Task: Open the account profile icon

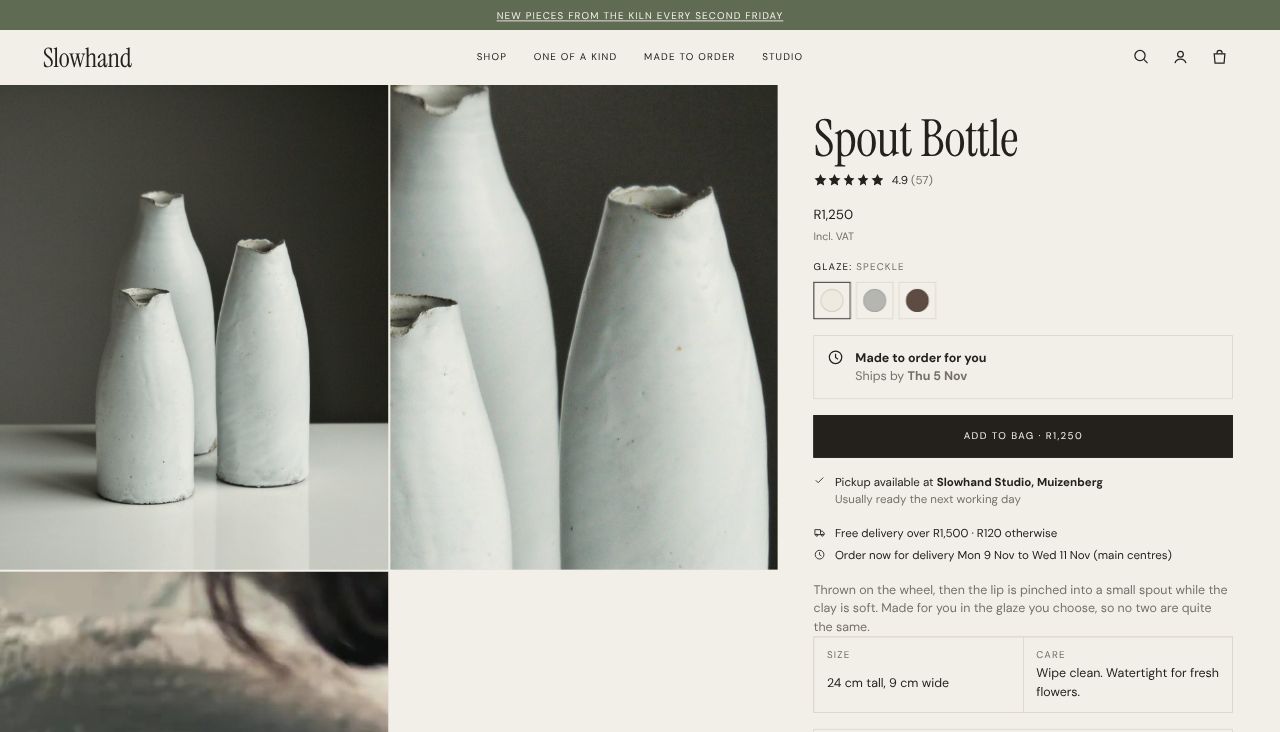Action: point(1180,57)
